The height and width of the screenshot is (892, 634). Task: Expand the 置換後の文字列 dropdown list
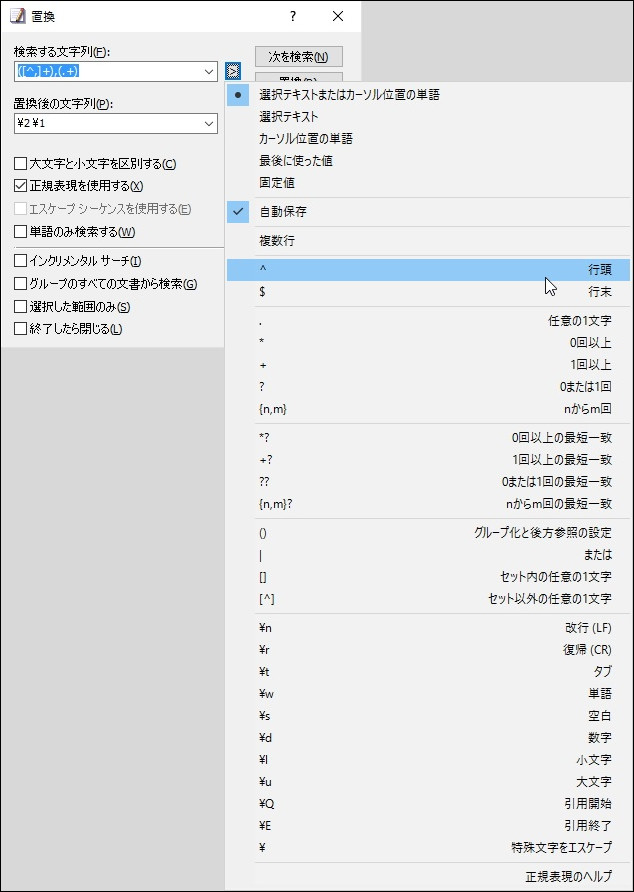point(208,123)
